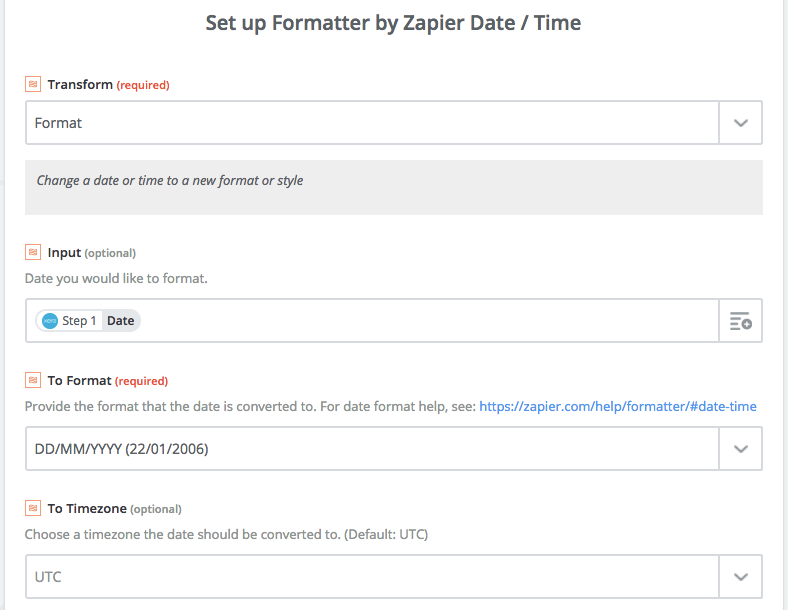Click the DD/MM/YYYY format selection field
Viewport: 788px width, 610px height.
coord(372,449)
